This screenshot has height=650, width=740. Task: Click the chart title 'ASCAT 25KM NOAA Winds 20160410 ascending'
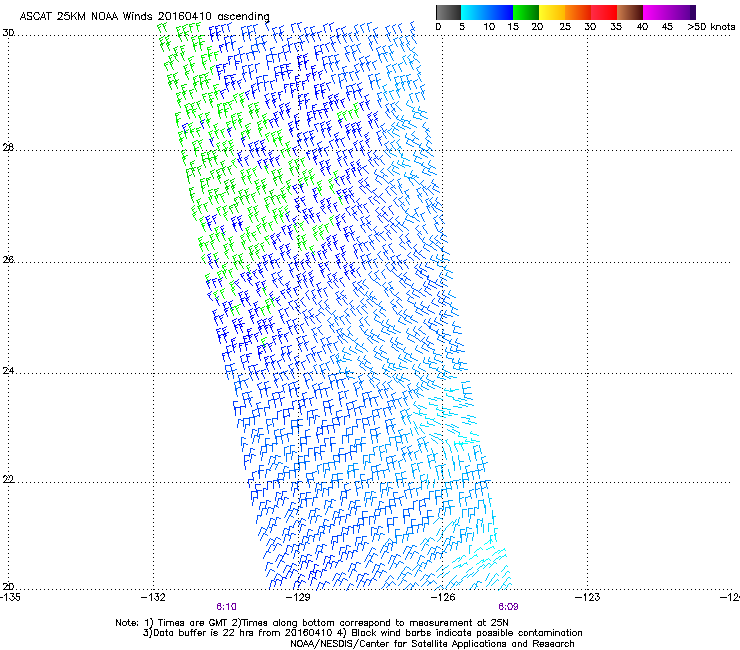144,16
